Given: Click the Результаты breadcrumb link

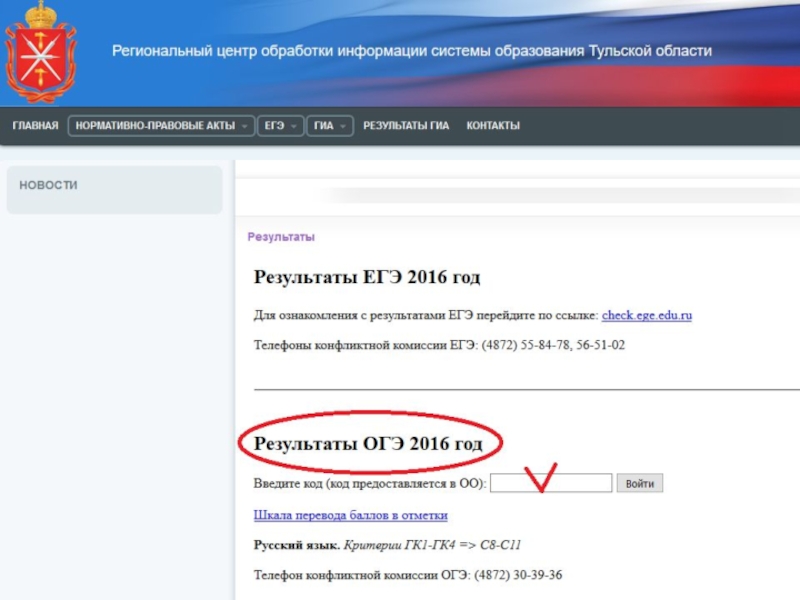Looking at the screenshot, I should coord(281,237).
